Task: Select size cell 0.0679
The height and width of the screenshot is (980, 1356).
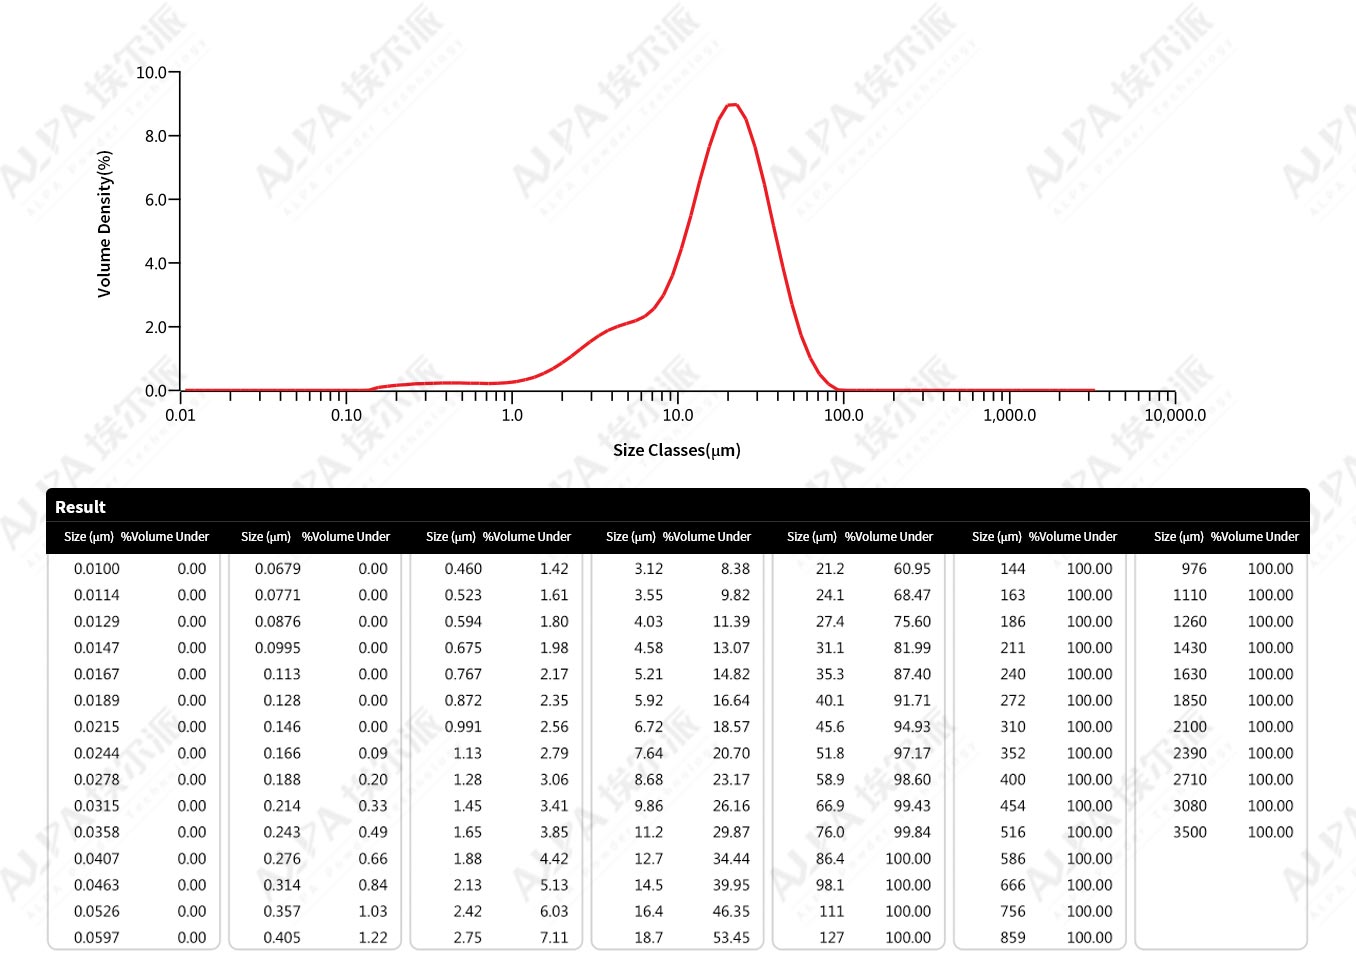Action: [278, 569]
